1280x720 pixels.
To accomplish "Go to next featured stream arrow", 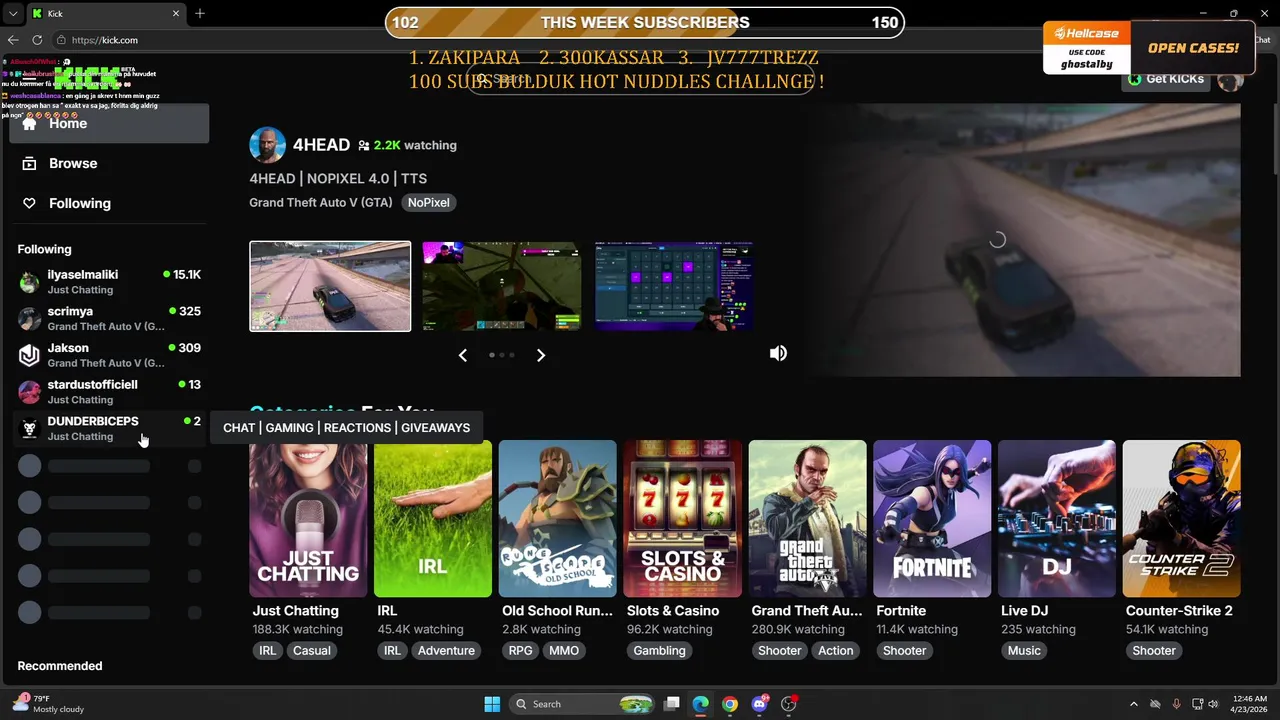I will coord(541,355).
